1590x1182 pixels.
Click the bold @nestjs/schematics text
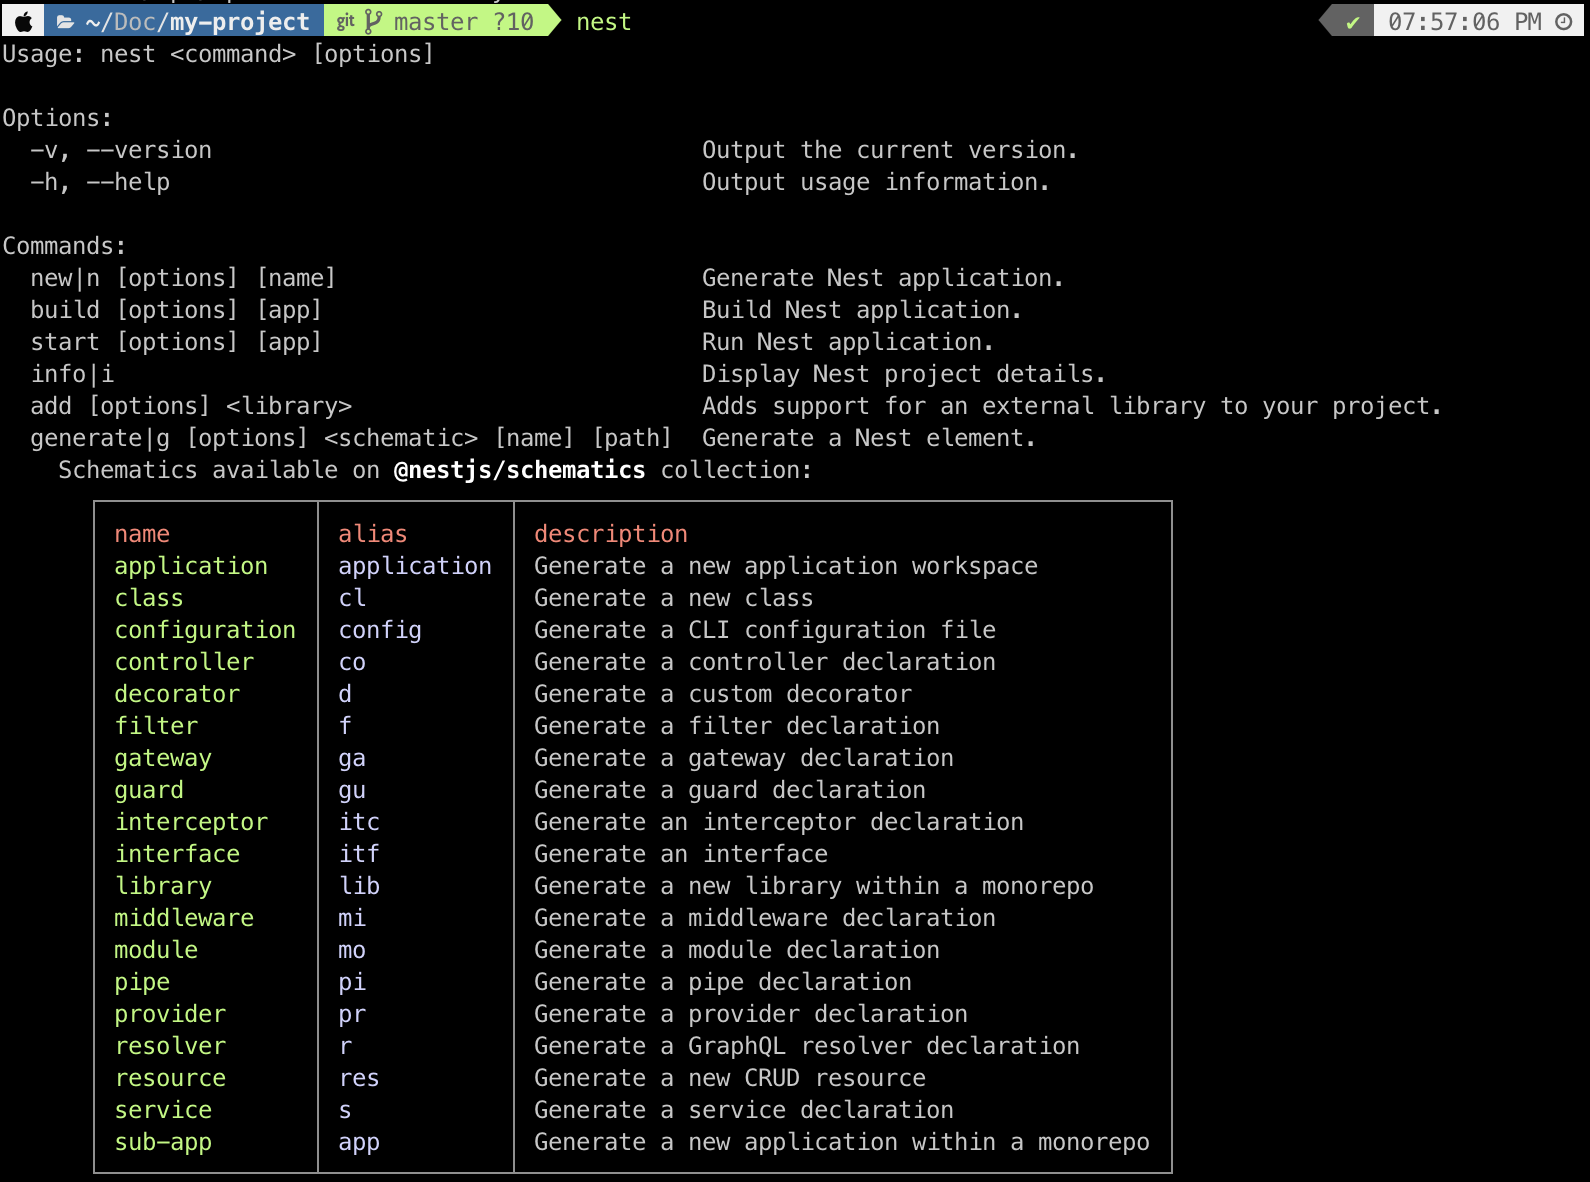(x=520, y=470)
